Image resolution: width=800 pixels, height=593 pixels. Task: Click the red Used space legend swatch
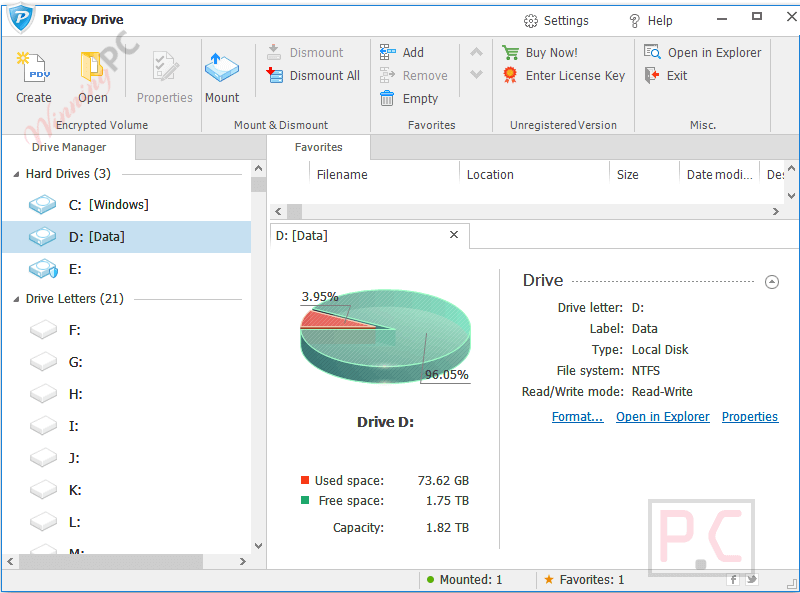305,480
